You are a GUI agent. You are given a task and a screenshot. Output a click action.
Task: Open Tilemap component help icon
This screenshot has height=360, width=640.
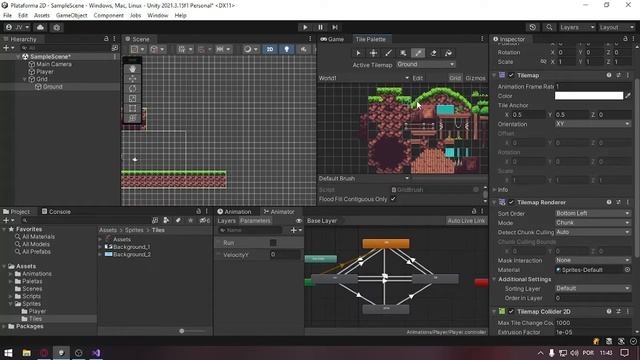pos(609,75)
